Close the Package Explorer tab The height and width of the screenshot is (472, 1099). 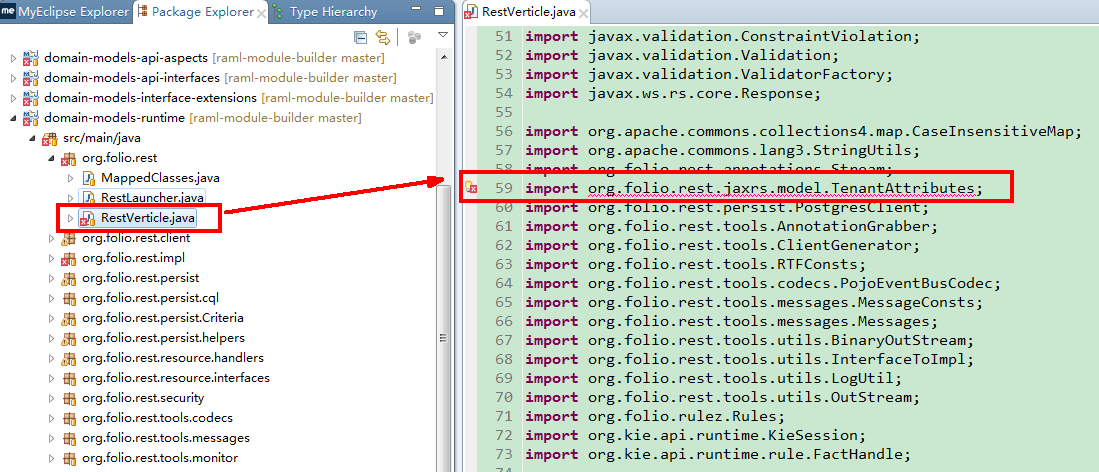click(261, 13)
